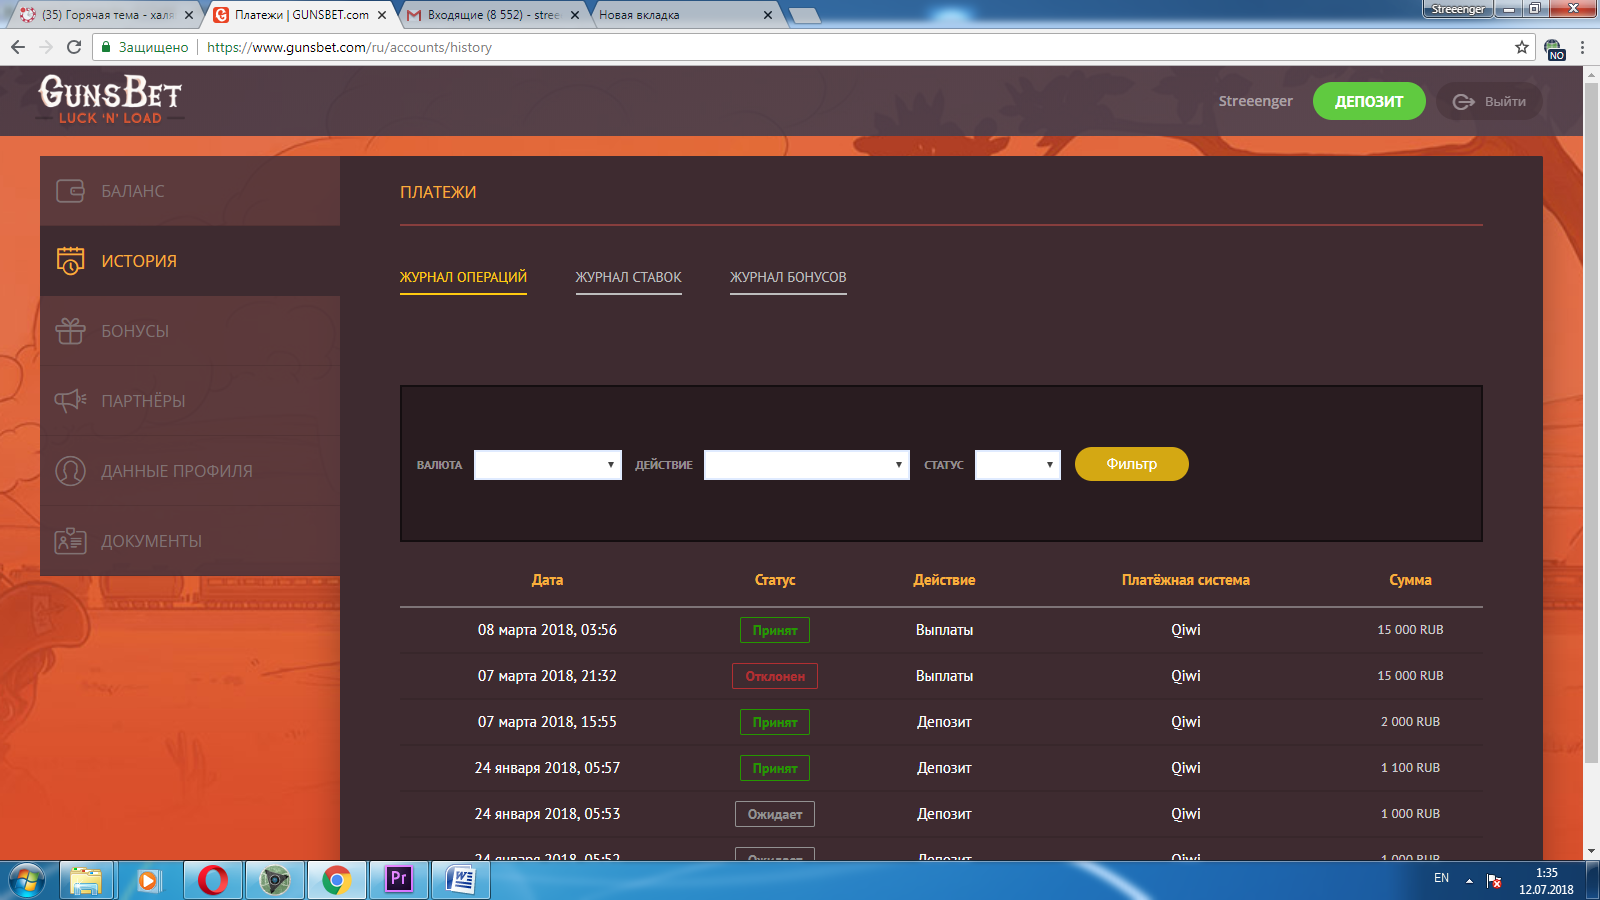This screenshot has height=900, width=1600.
Task: Open the Баланс wallet section in sidebar
Action: (190, 191)
